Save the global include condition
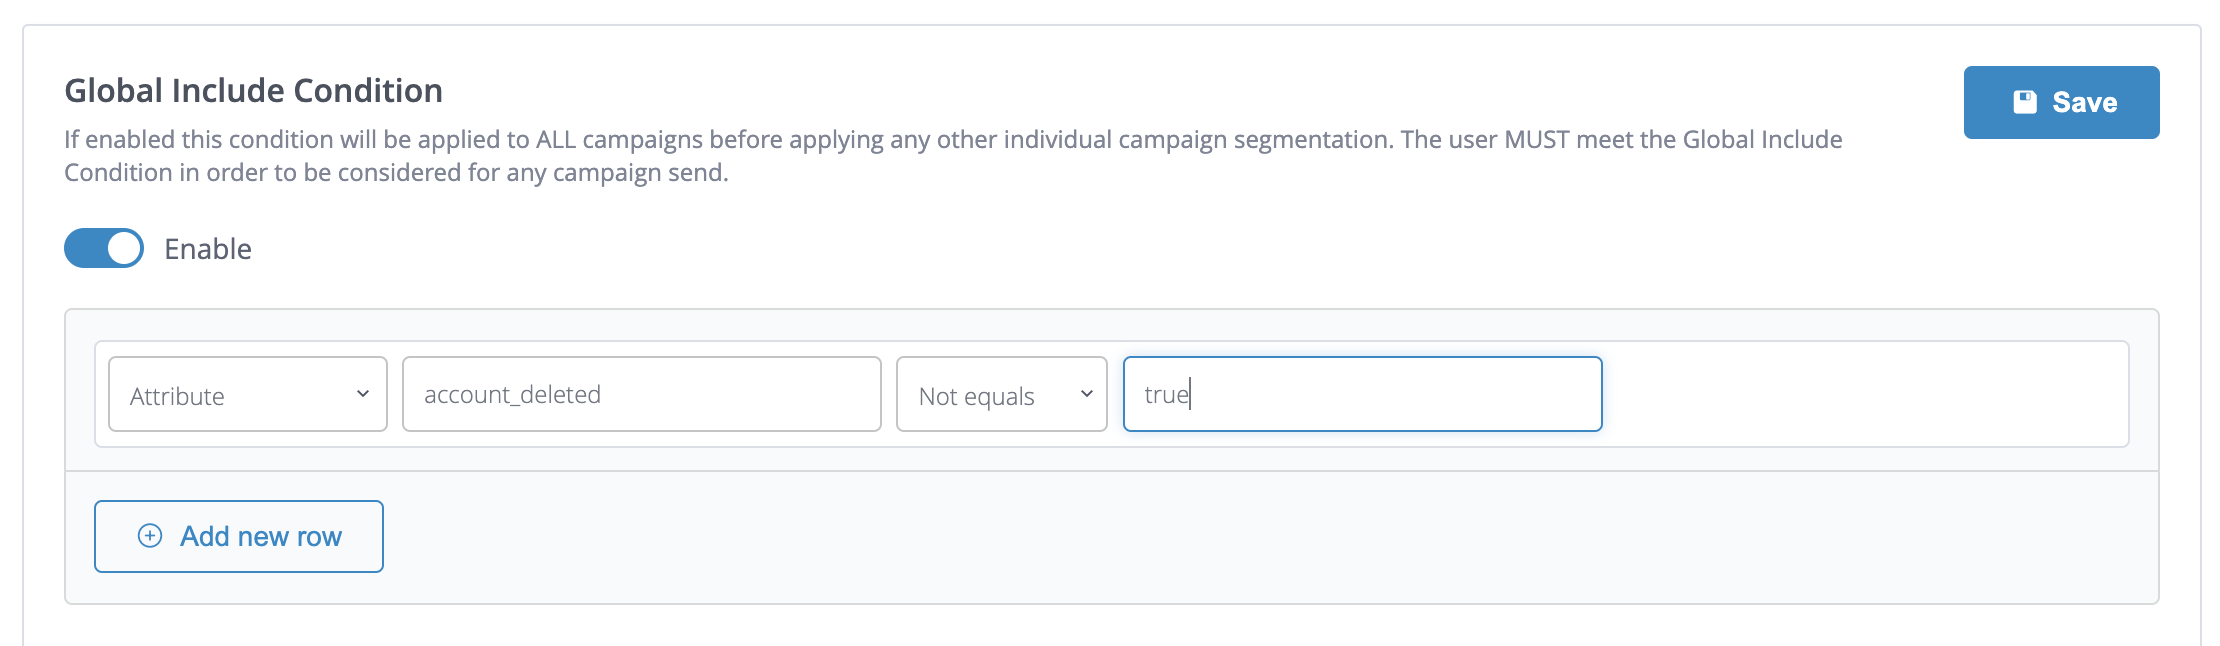This screenshot has width=2220, height=646. tap(2061, 102)
